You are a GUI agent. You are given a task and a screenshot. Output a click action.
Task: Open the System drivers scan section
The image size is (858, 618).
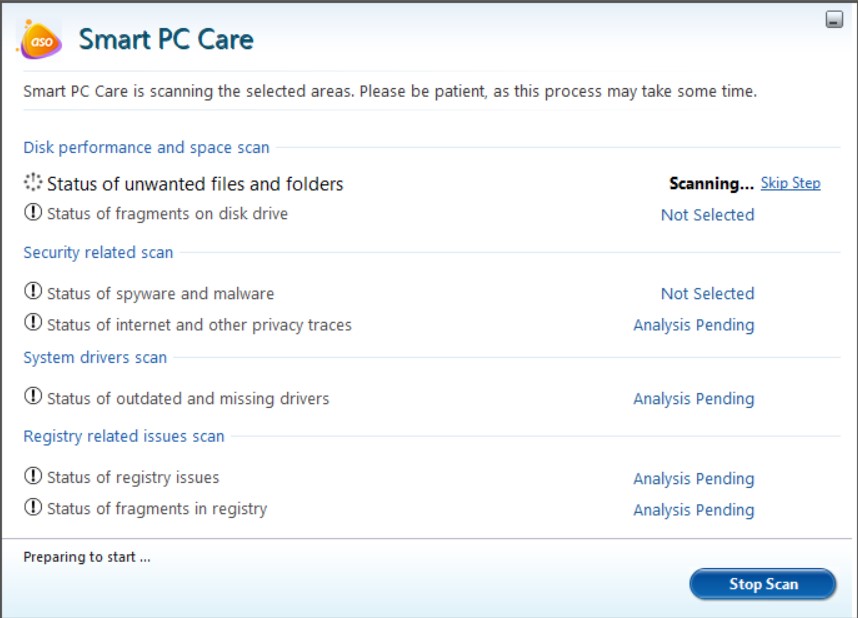pyautogui.click(x=94, y=357)
